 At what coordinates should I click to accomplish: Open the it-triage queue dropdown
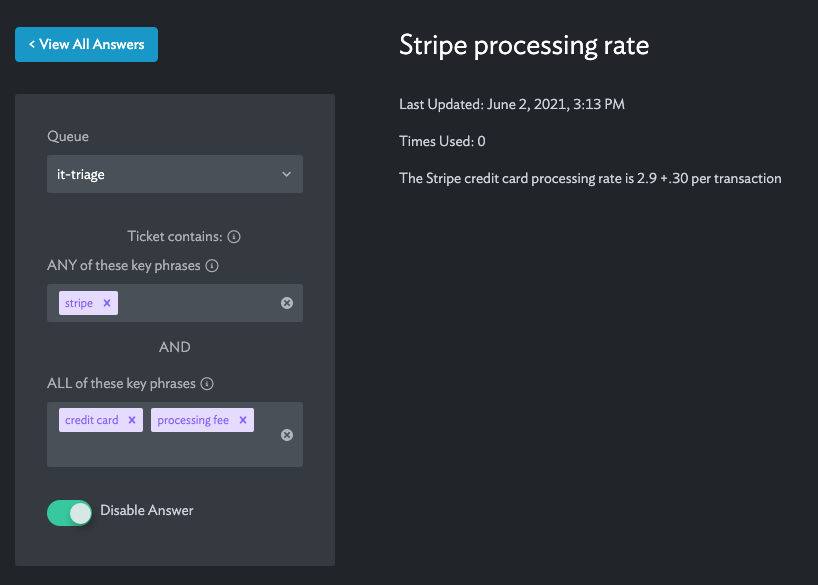point(175,174)
